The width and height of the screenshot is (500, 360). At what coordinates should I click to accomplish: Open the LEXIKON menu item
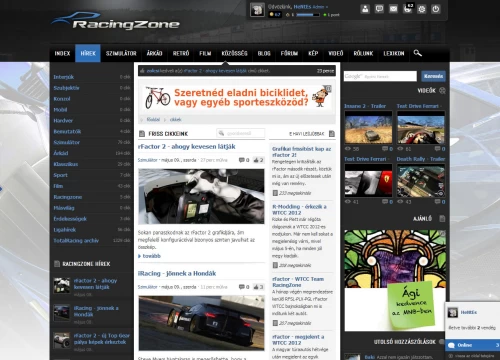394,53
